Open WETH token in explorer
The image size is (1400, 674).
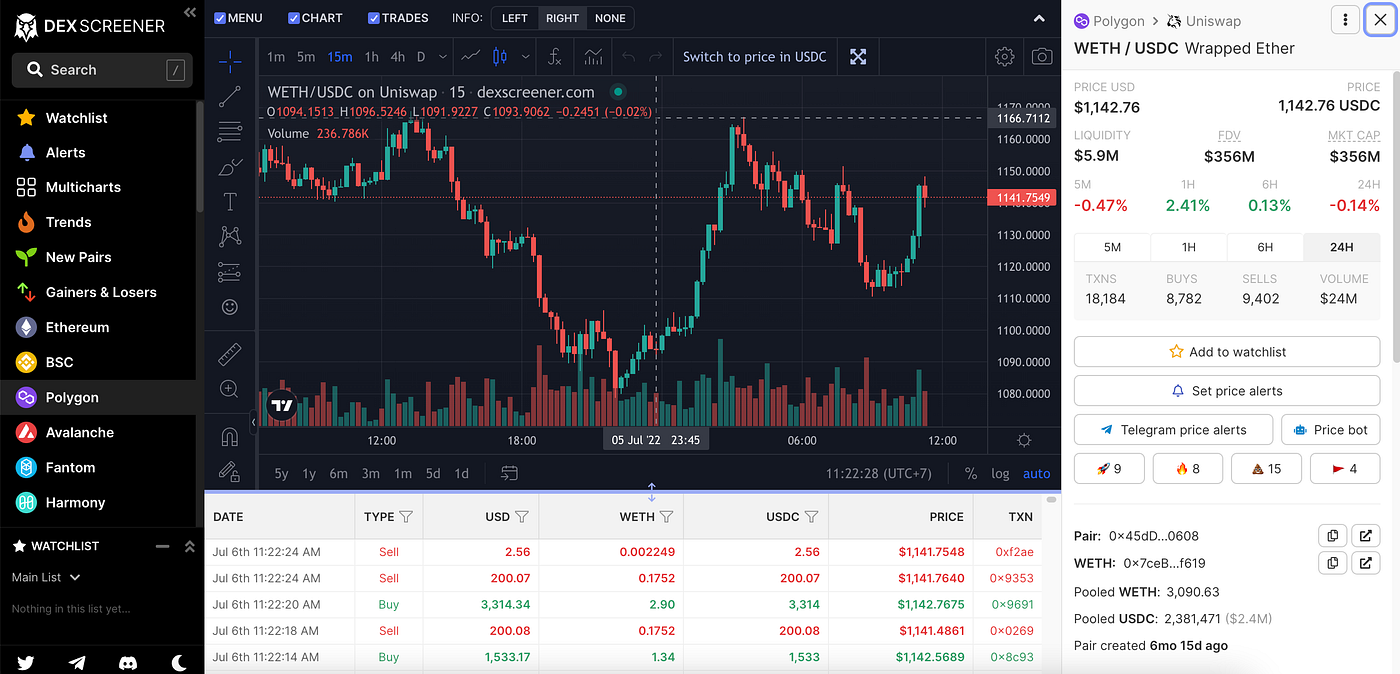point(1366,563)
